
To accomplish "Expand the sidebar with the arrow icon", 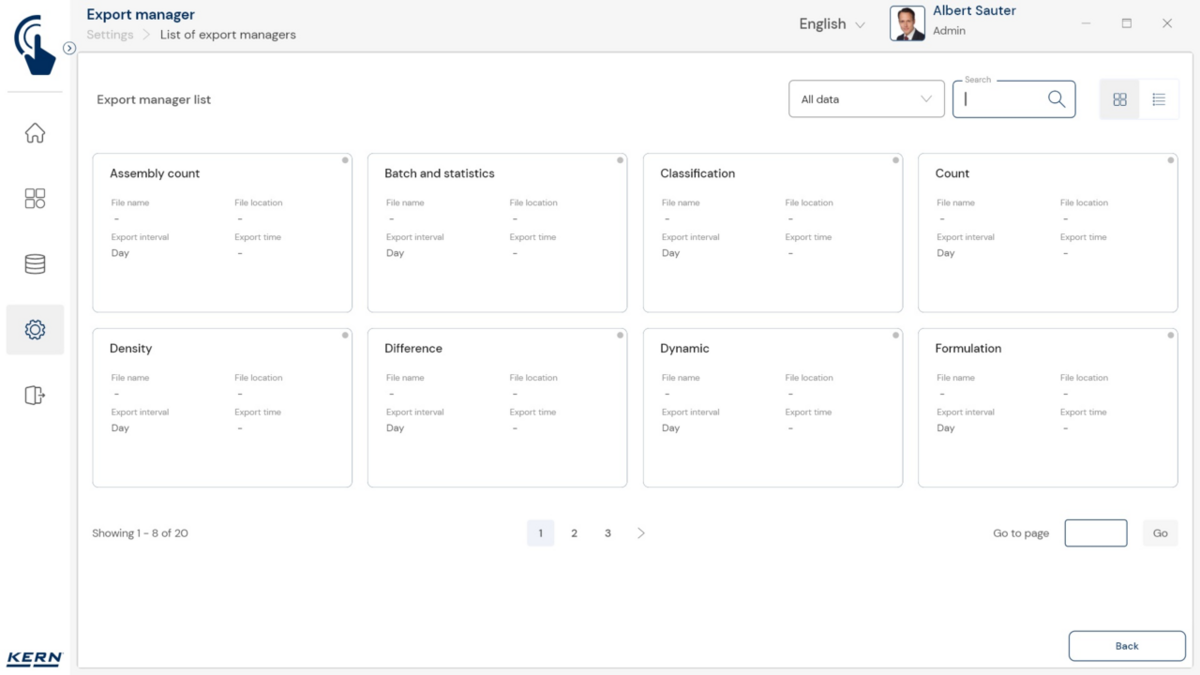I will point(69,48).
